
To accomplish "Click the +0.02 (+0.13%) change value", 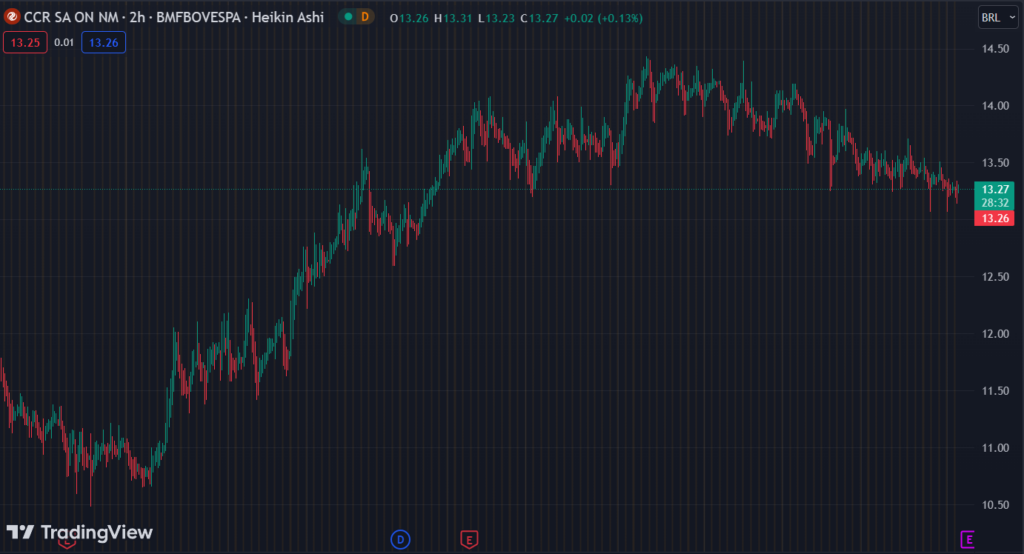I will tap(603, 18).
